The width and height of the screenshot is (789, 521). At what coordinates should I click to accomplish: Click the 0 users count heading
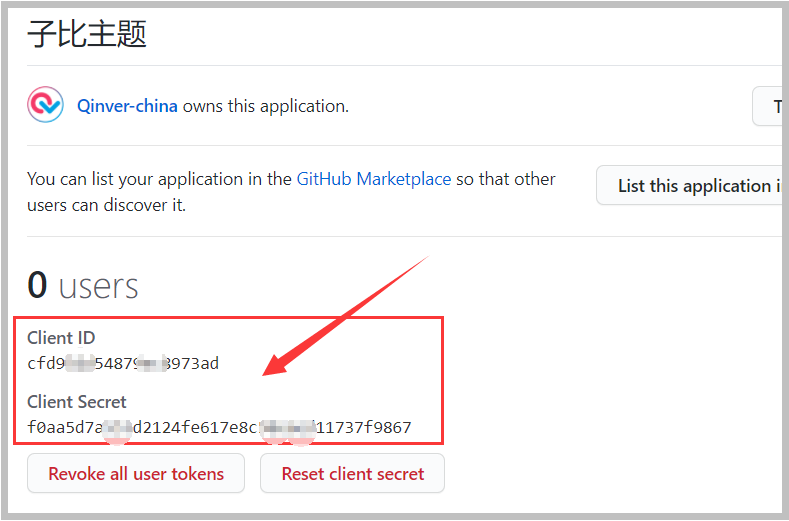(x=82, y=286)
